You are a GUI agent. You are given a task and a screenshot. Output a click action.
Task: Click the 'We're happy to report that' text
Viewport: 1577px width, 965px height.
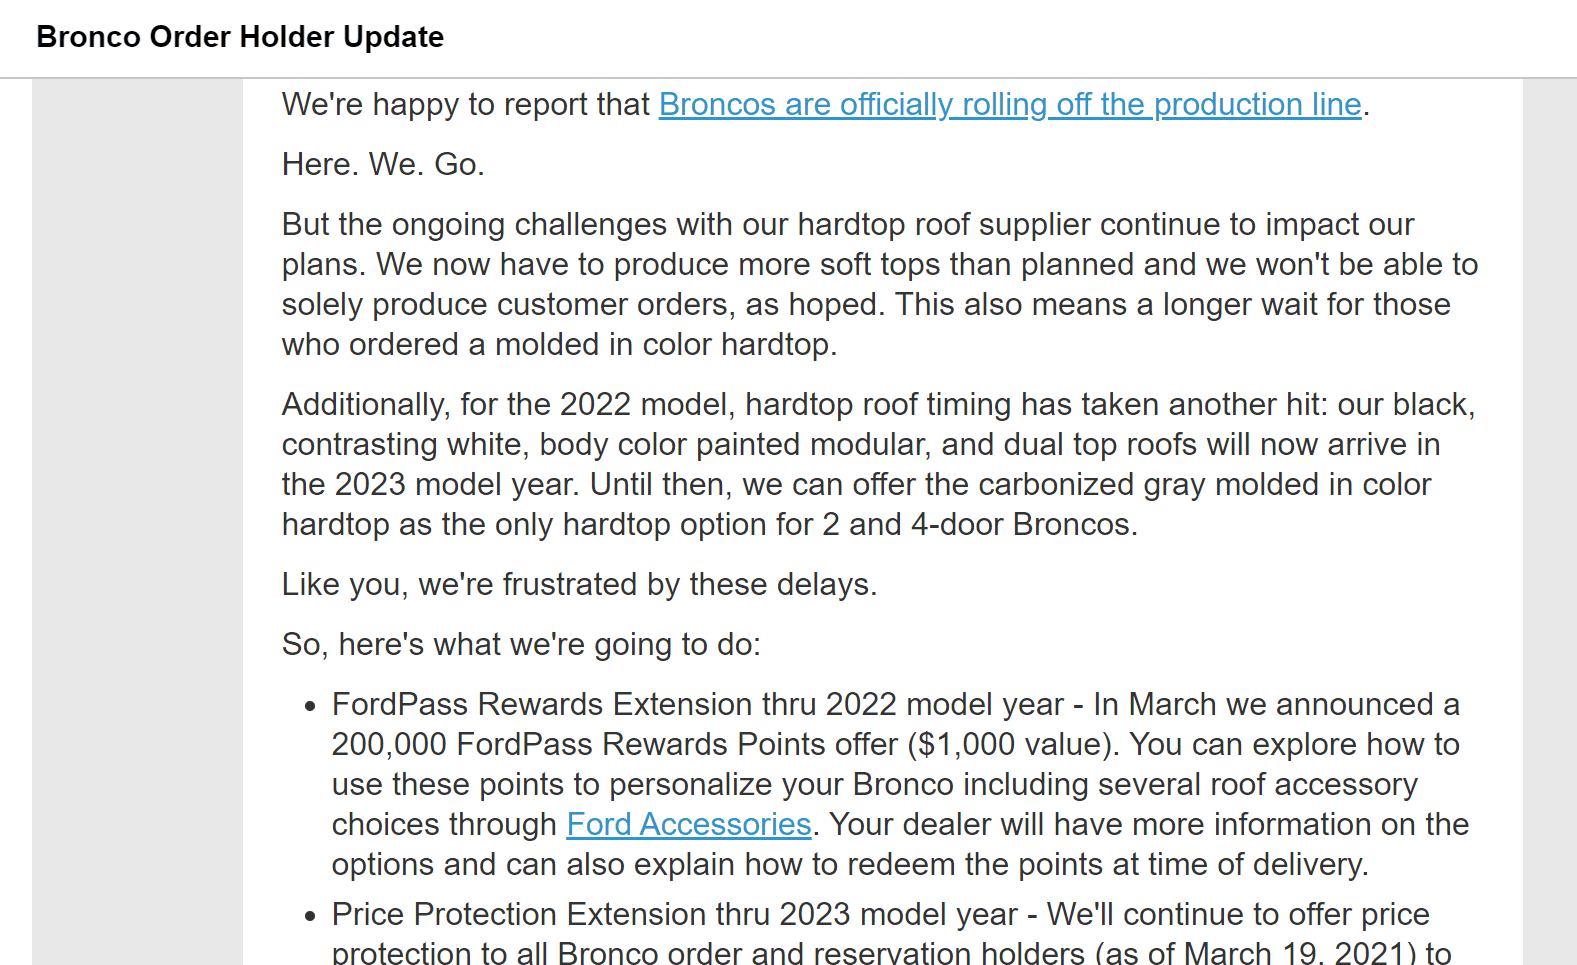(466, 104)
